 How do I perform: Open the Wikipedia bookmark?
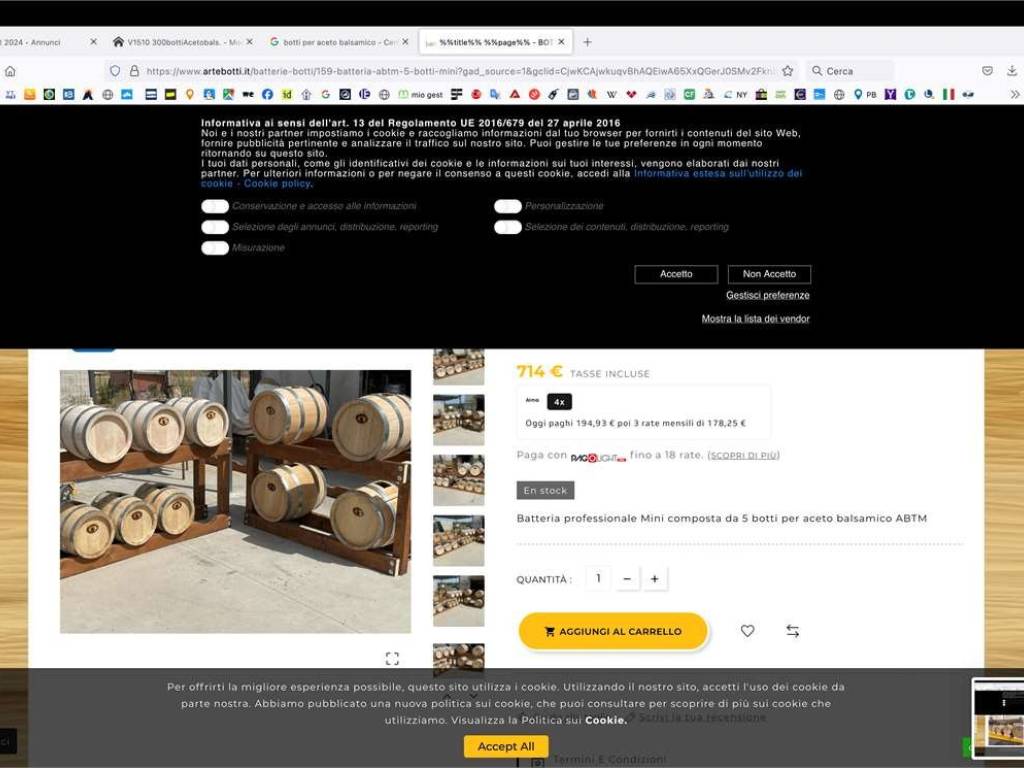(612, 95)
